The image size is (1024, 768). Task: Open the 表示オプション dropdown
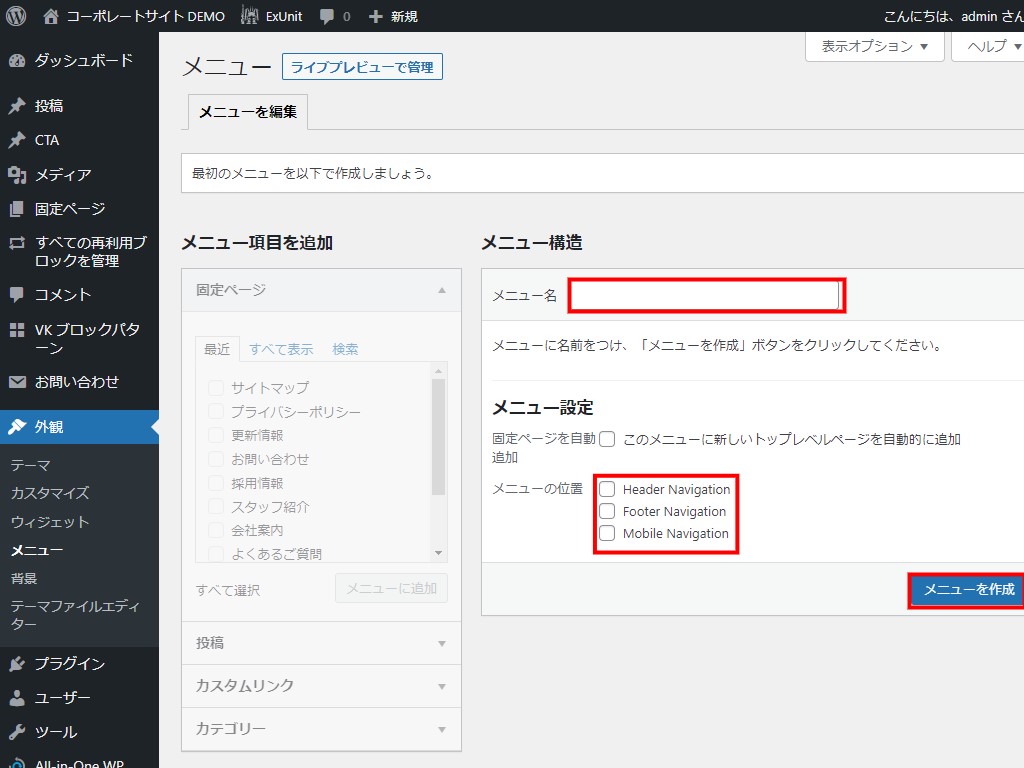click(874, 46)
